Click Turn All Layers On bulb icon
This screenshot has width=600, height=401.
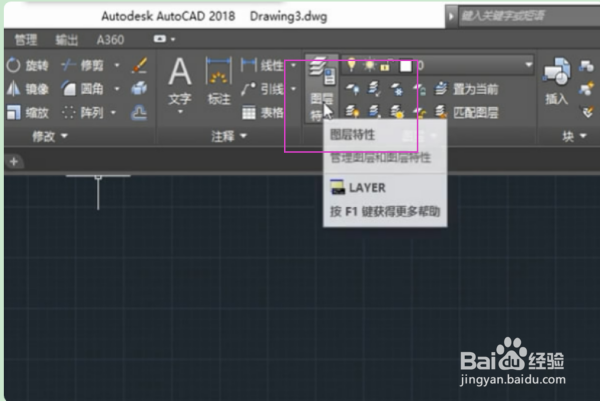coord(352,112)
